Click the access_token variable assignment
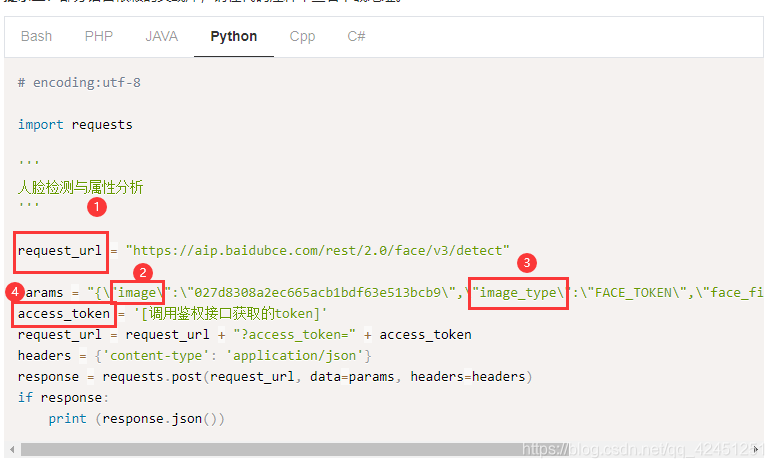 (64, 313)
